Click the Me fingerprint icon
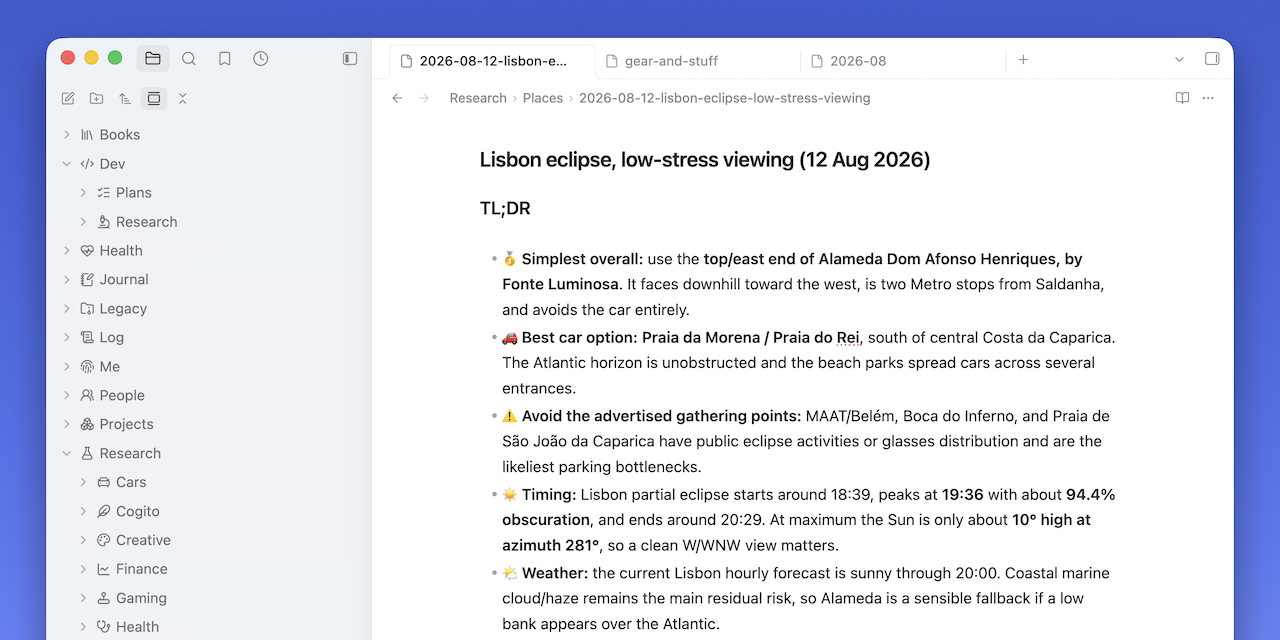1280x640 pixels. tap(87, 366)
